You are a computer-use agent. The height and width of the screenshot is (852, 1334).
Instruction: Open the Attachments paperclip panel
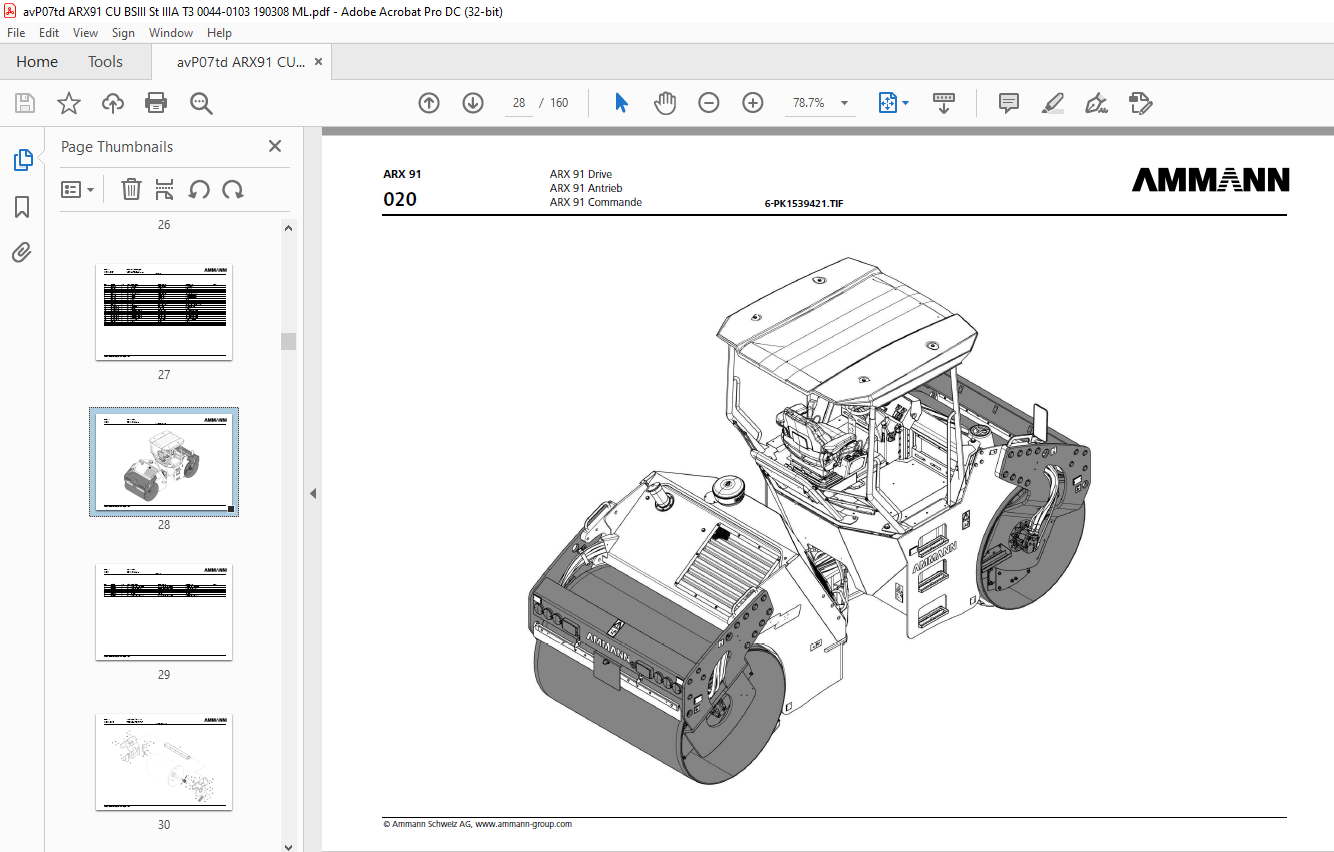tap(22, 252)
